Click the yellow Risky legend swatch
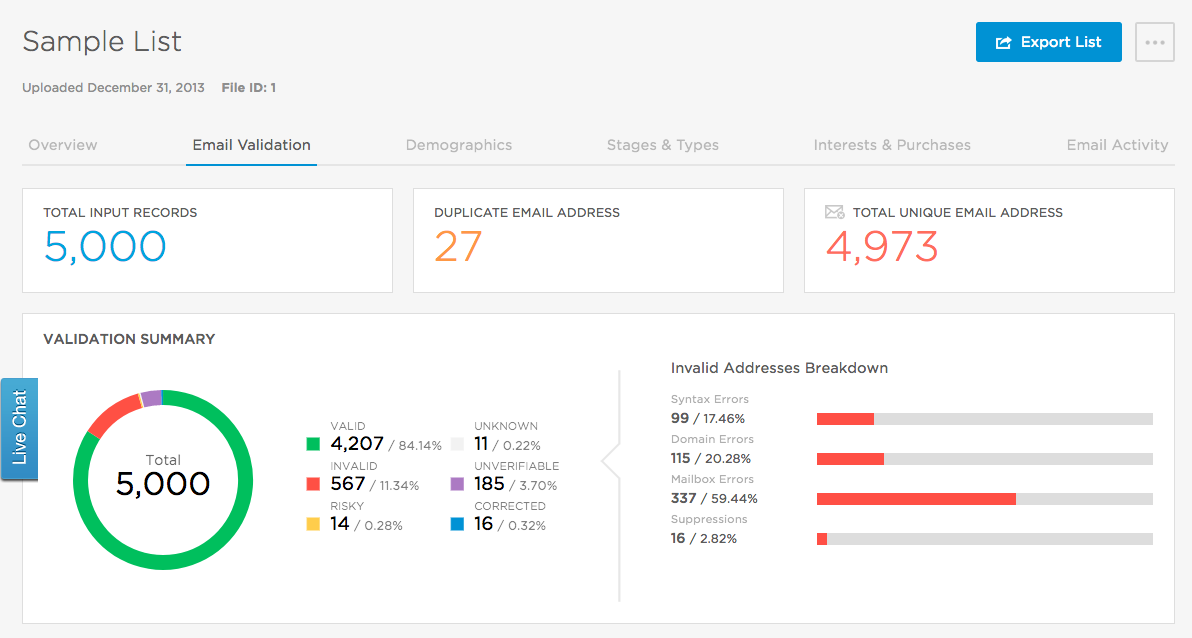Viewport: 1192px width, 638px height. pyautogui.click(x=313, y=524)
